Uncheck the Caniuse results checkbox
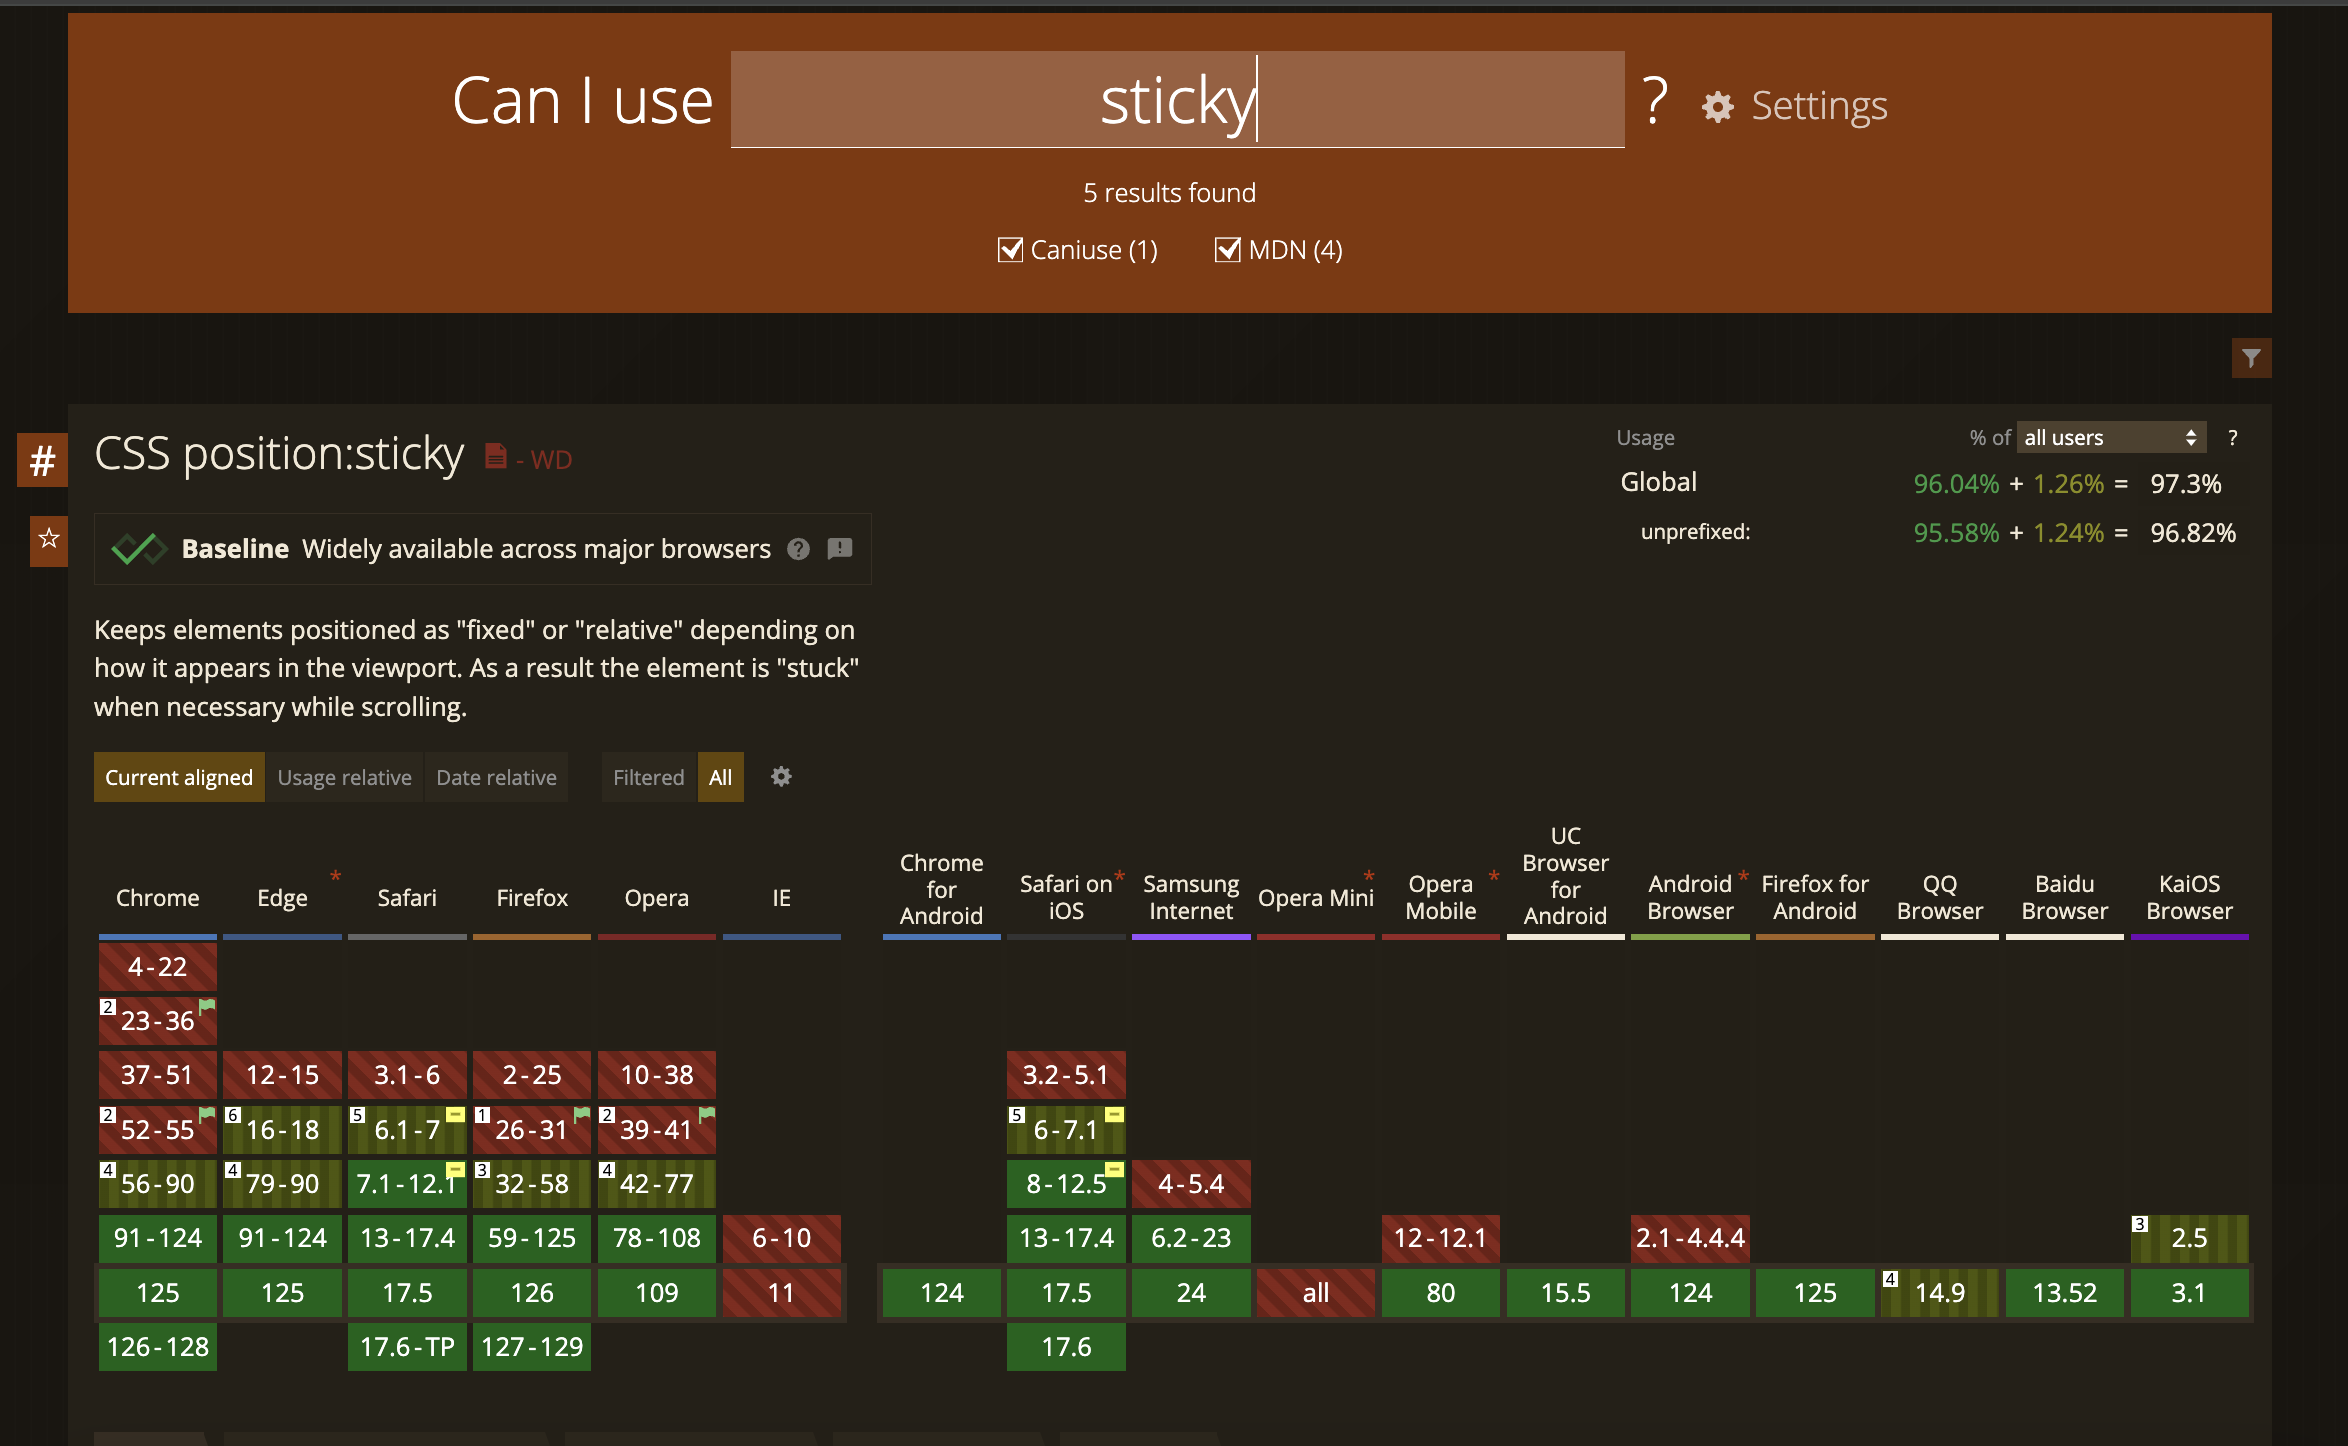 click(x=1011, y=250)
